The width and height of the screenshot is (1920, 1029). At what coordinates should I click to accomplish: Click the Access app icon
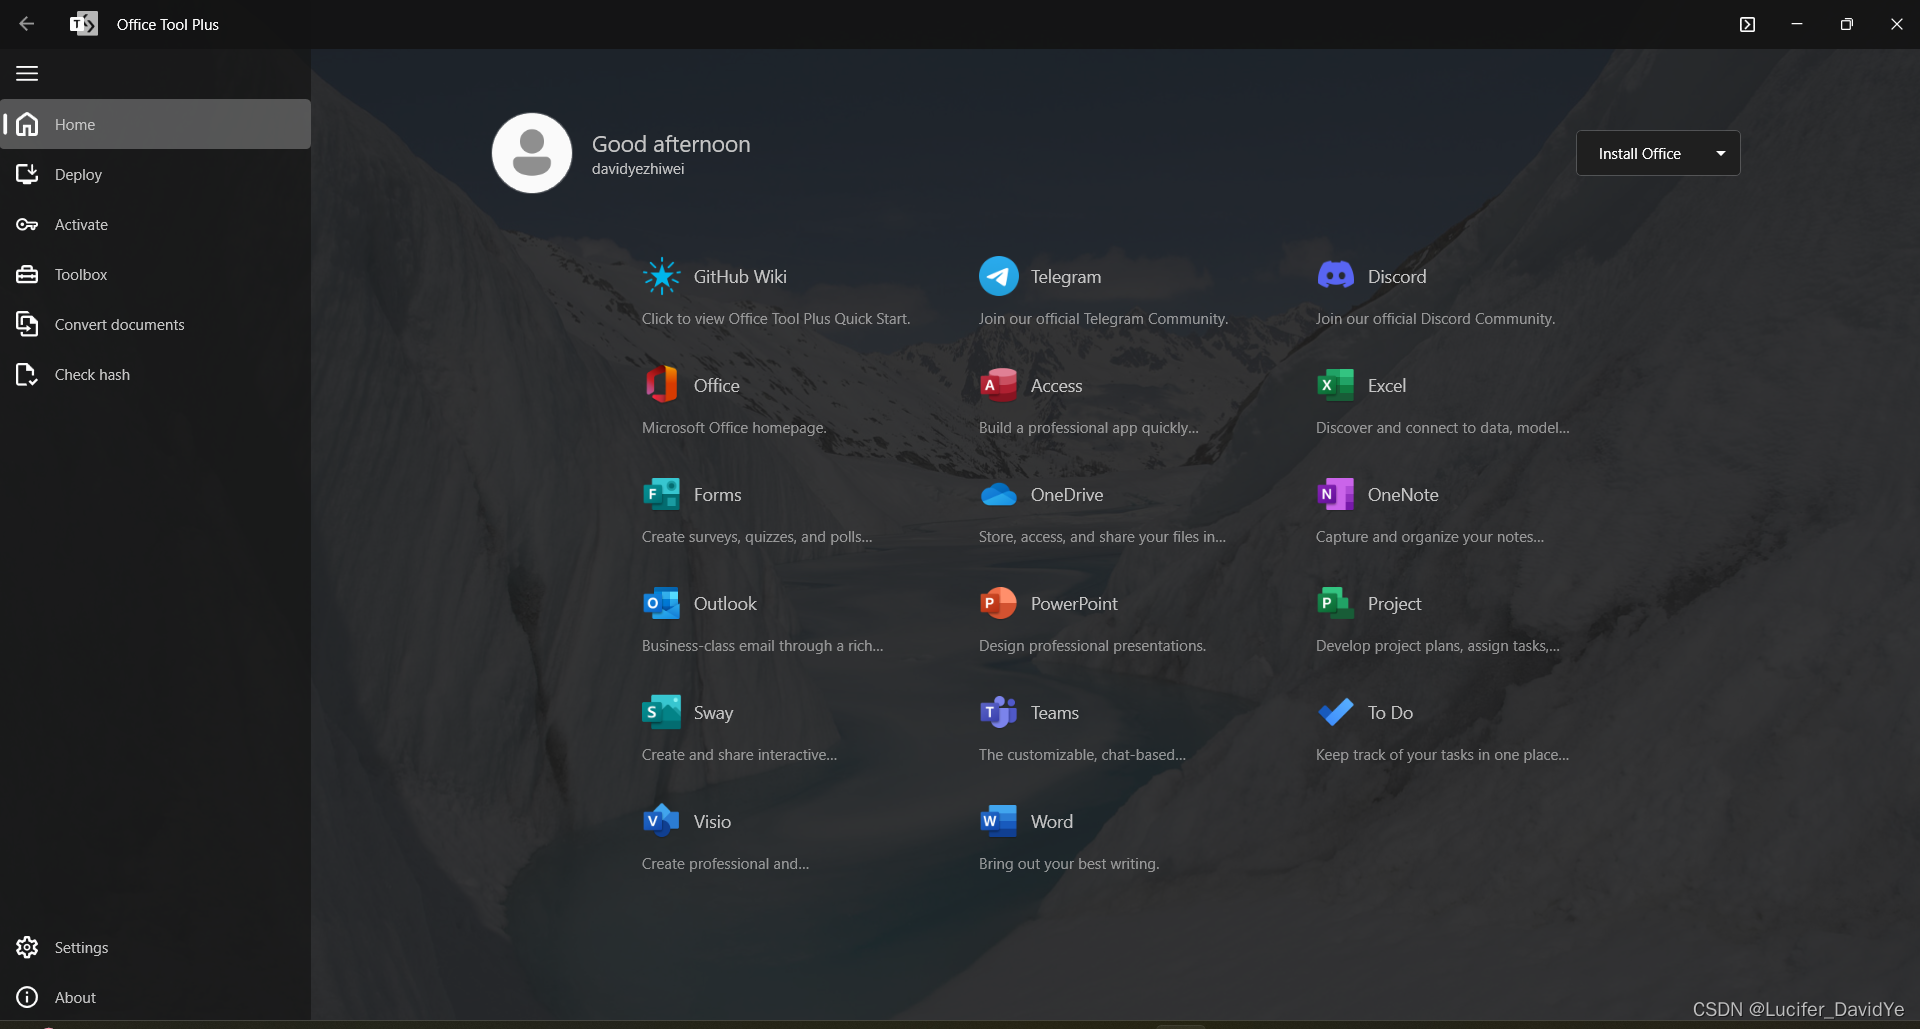998,385
